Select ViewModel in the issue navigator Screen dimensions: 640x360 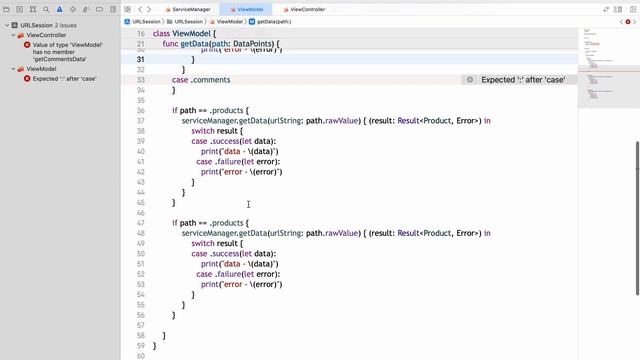click(41, 69)
